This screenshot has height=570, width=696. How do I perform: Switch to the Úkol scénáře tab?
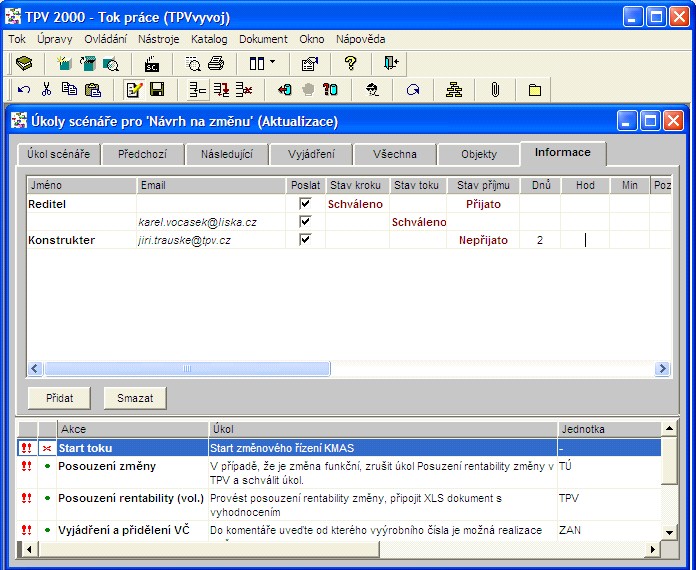(x=59, y=154)
